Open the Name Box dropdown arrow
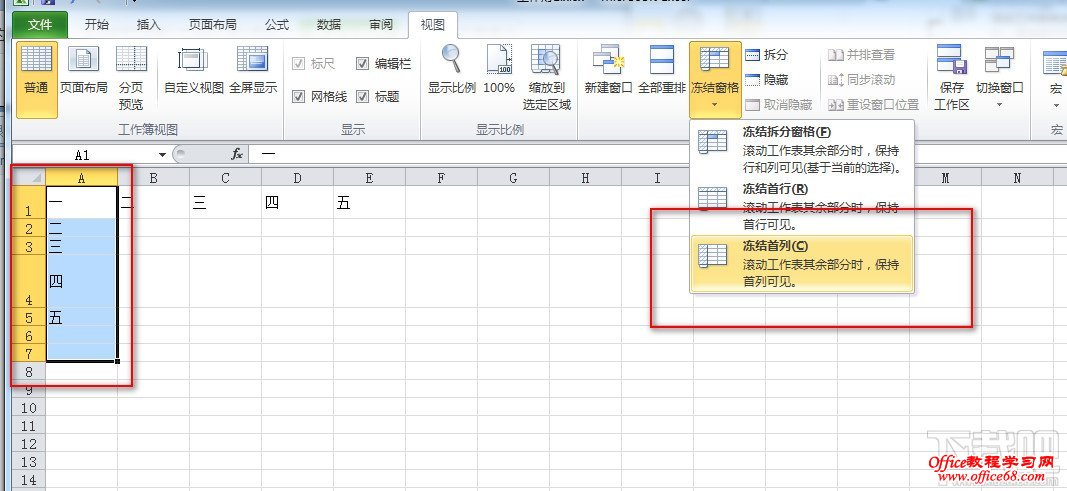The height and width of the screenshot is (491, 1067). tap(162, 155)
